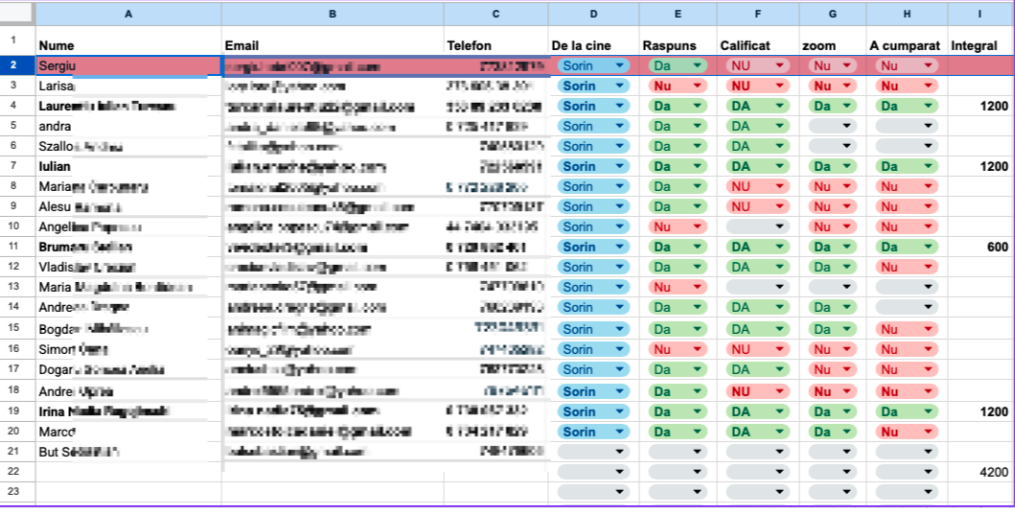Expand Calificat dropdown in row 8
Viewport: 1015px width, 508px height.
pos(781,187)
